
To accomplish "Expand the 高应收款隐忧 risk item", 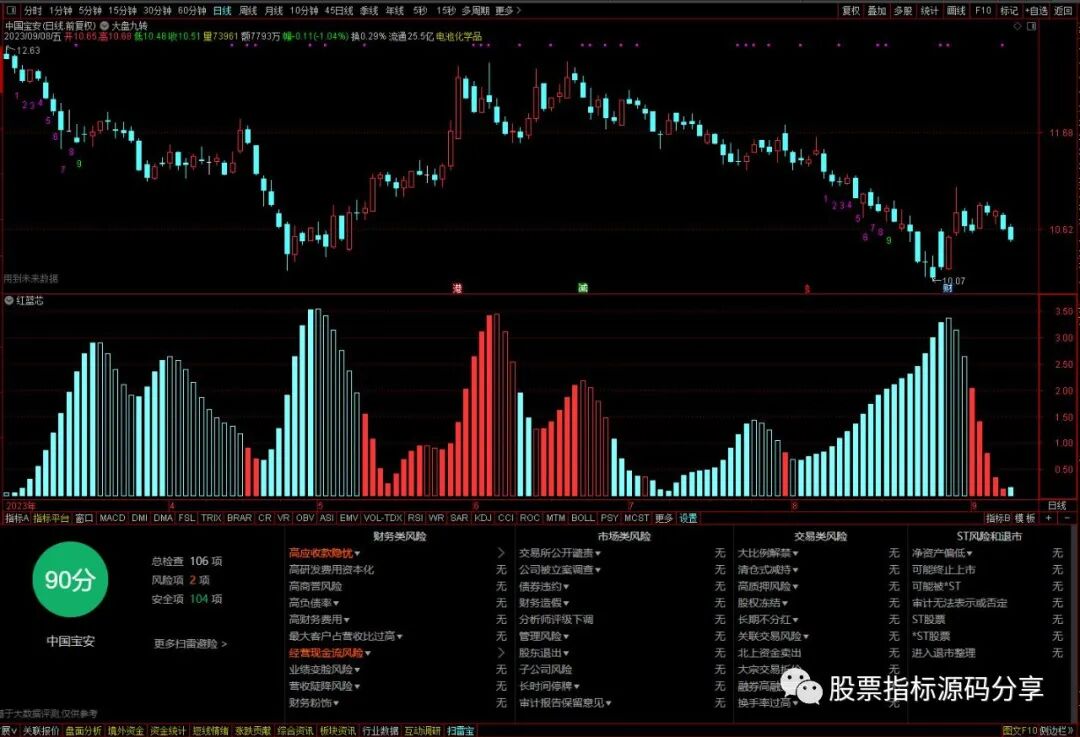I will (324, 553).
